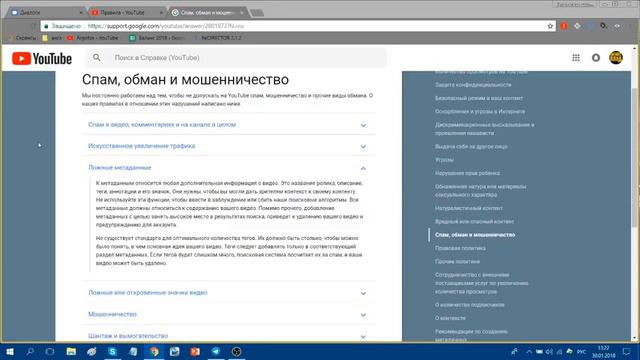Expand 'Искусственное увеличение трафика' section

228,146
